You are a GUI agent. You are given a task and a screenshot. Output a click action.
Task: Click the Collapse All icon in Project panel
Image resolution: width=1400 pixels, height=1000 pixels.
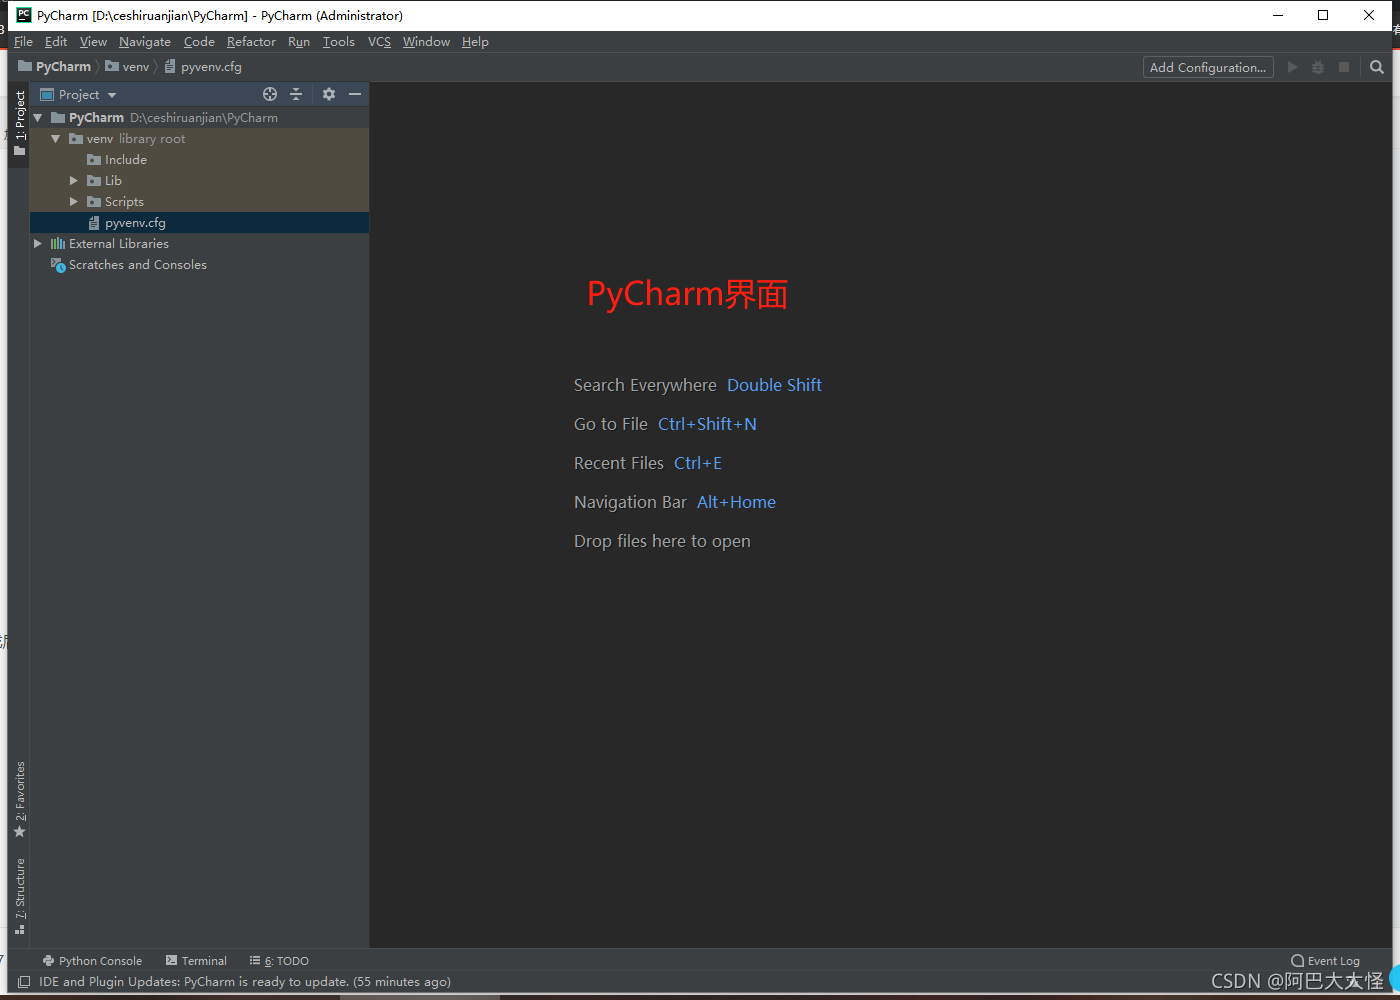pyautogui.click(x=296, y=94)
